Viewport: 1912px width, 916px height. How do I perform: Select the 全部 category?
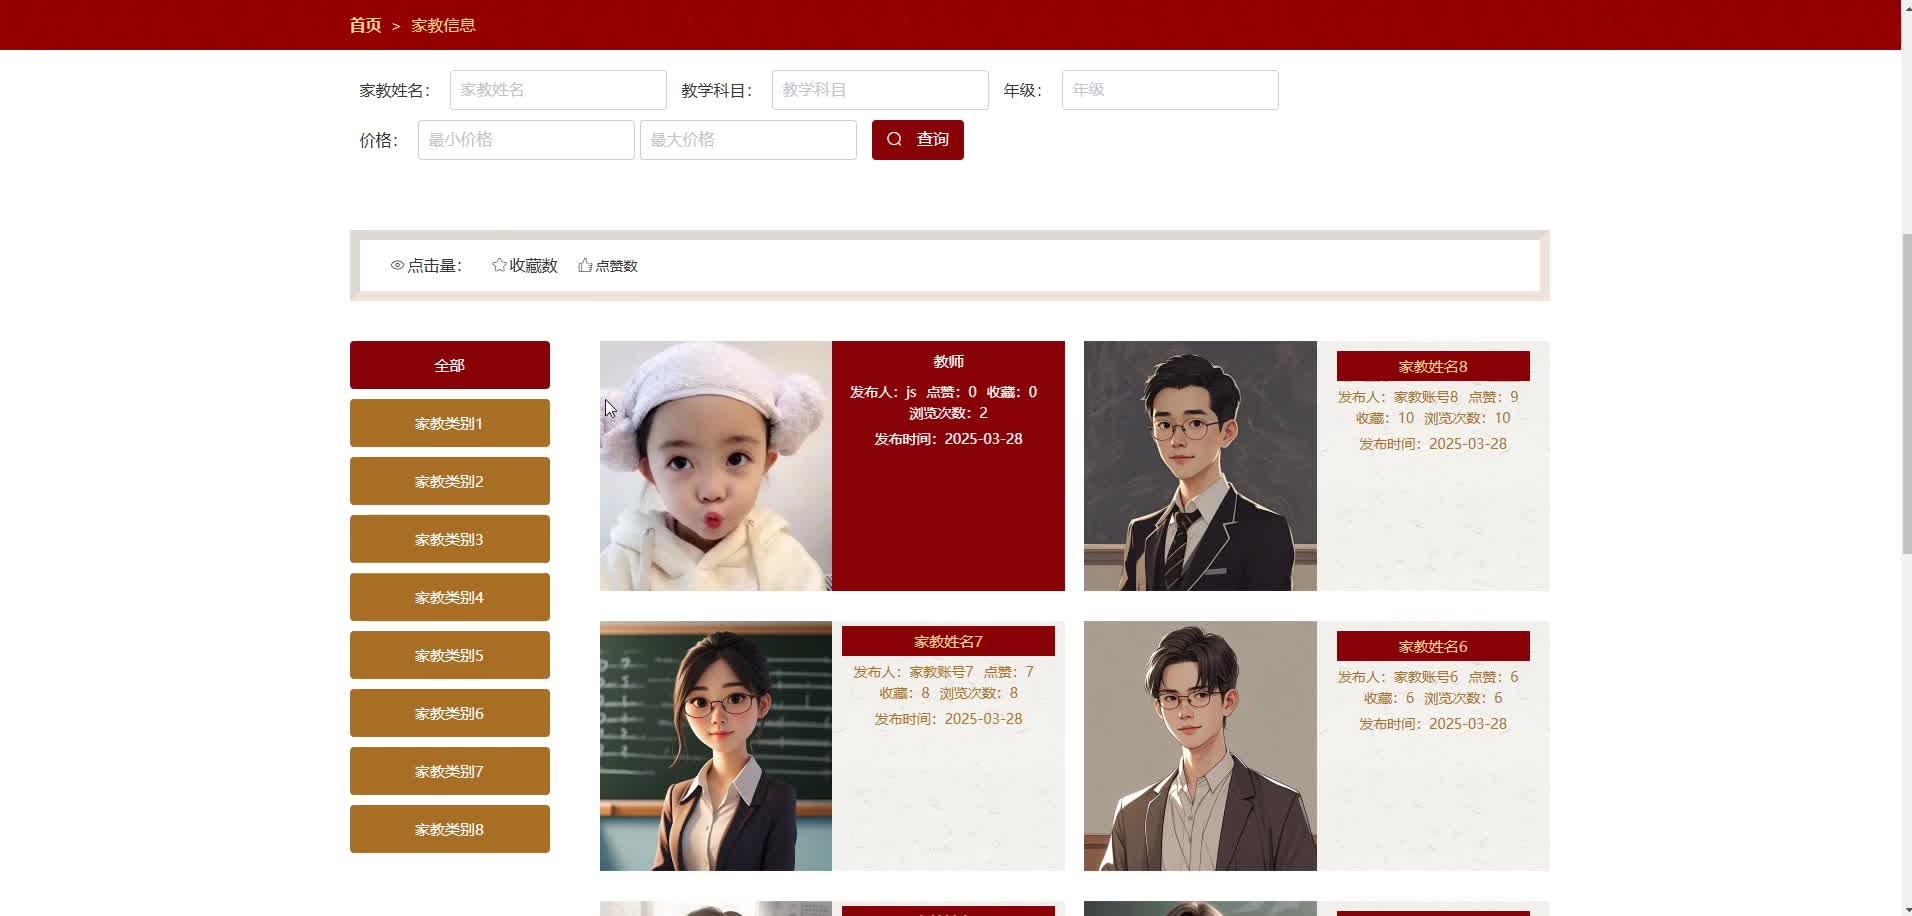click(450, 365)
